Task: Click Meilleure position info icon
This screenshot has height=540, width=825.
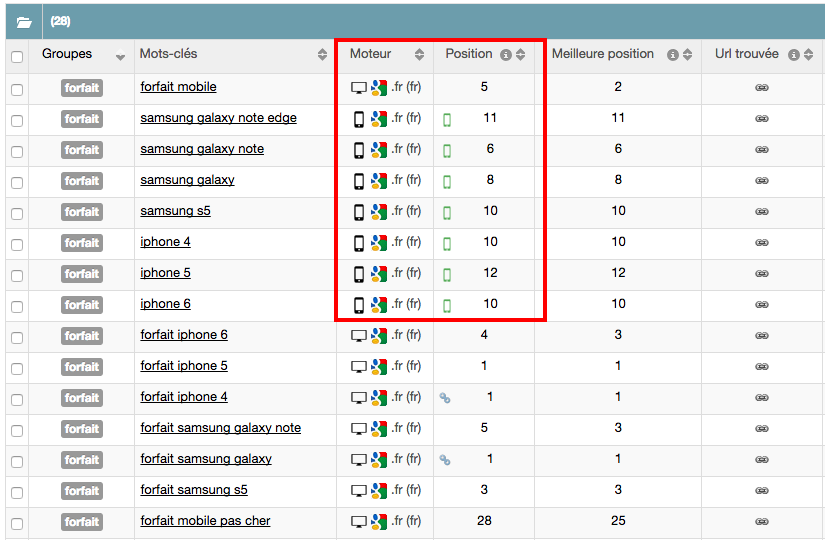Action: [672, 55]
